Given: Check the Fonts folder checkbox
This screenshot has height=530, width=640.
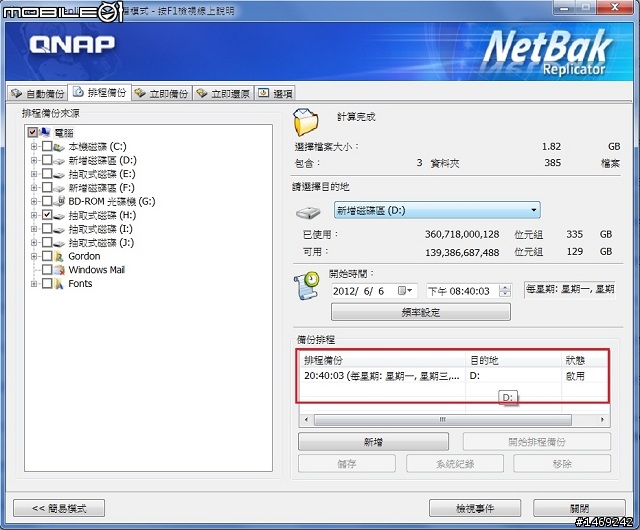Looking at the screenshot, I should (x=47, y=283).
